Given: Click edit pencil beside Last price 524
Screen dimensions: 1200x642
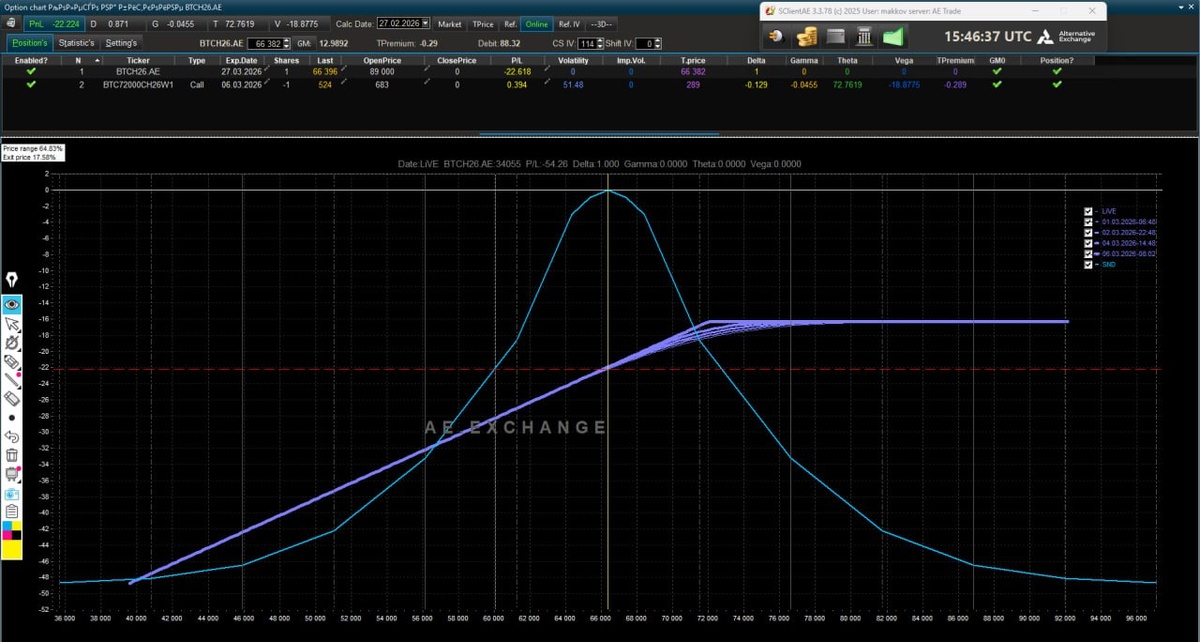Looking at the screenshot, I should tap(344, 82).
